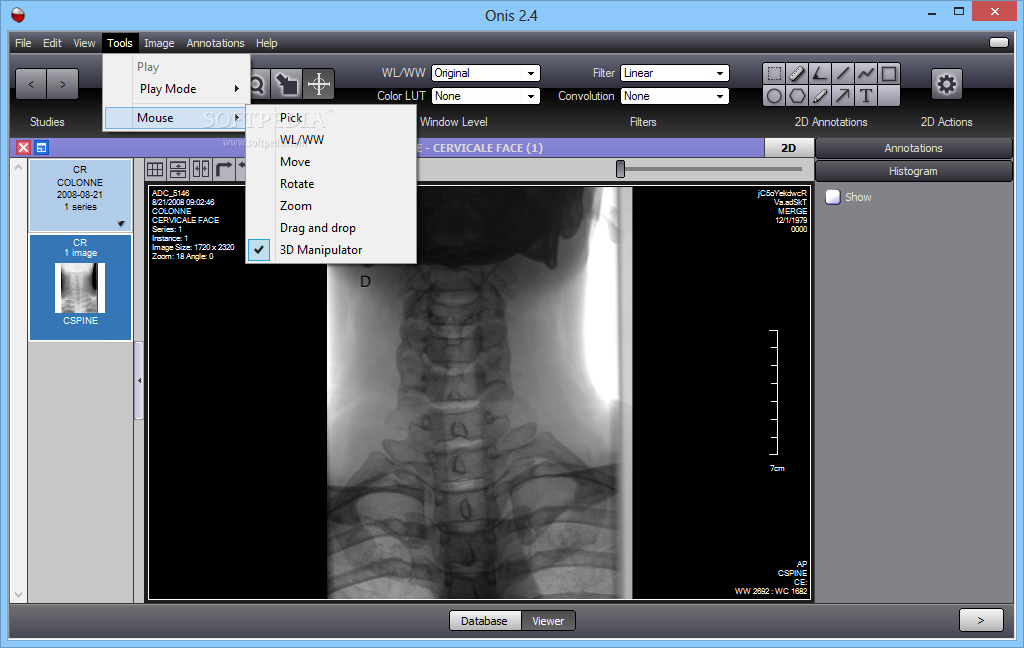This screenshot has height=648, width=1024.
Task: Expand the Play Mode submenu
Action: pyautogui.click(x=176, y=89)
